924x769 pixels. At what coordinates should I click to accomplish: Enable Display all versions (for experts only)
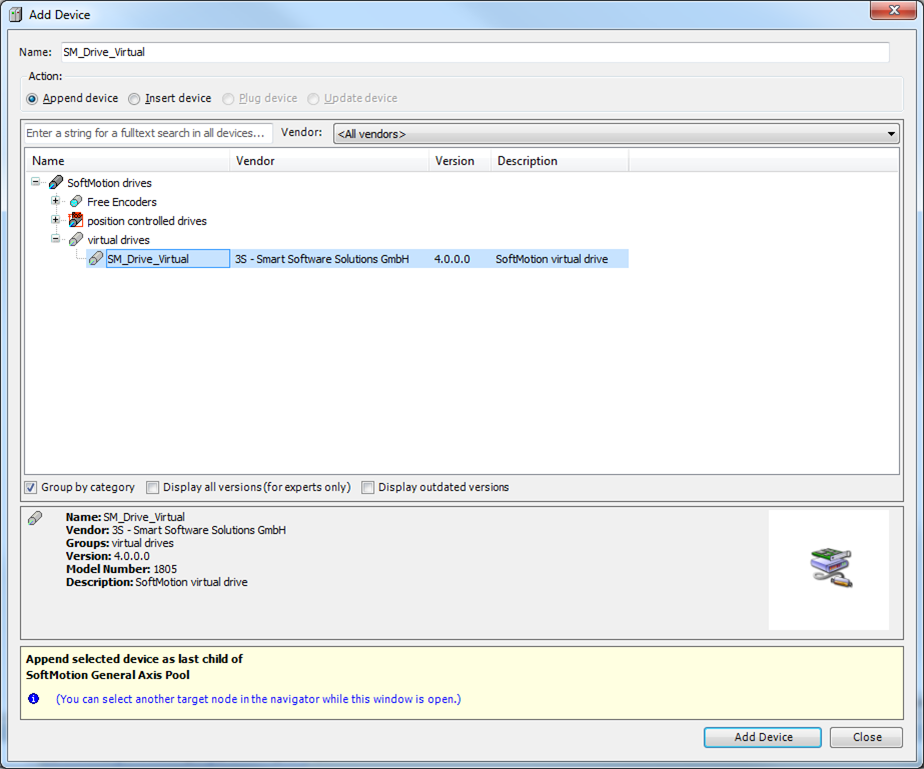pos(153,487)
